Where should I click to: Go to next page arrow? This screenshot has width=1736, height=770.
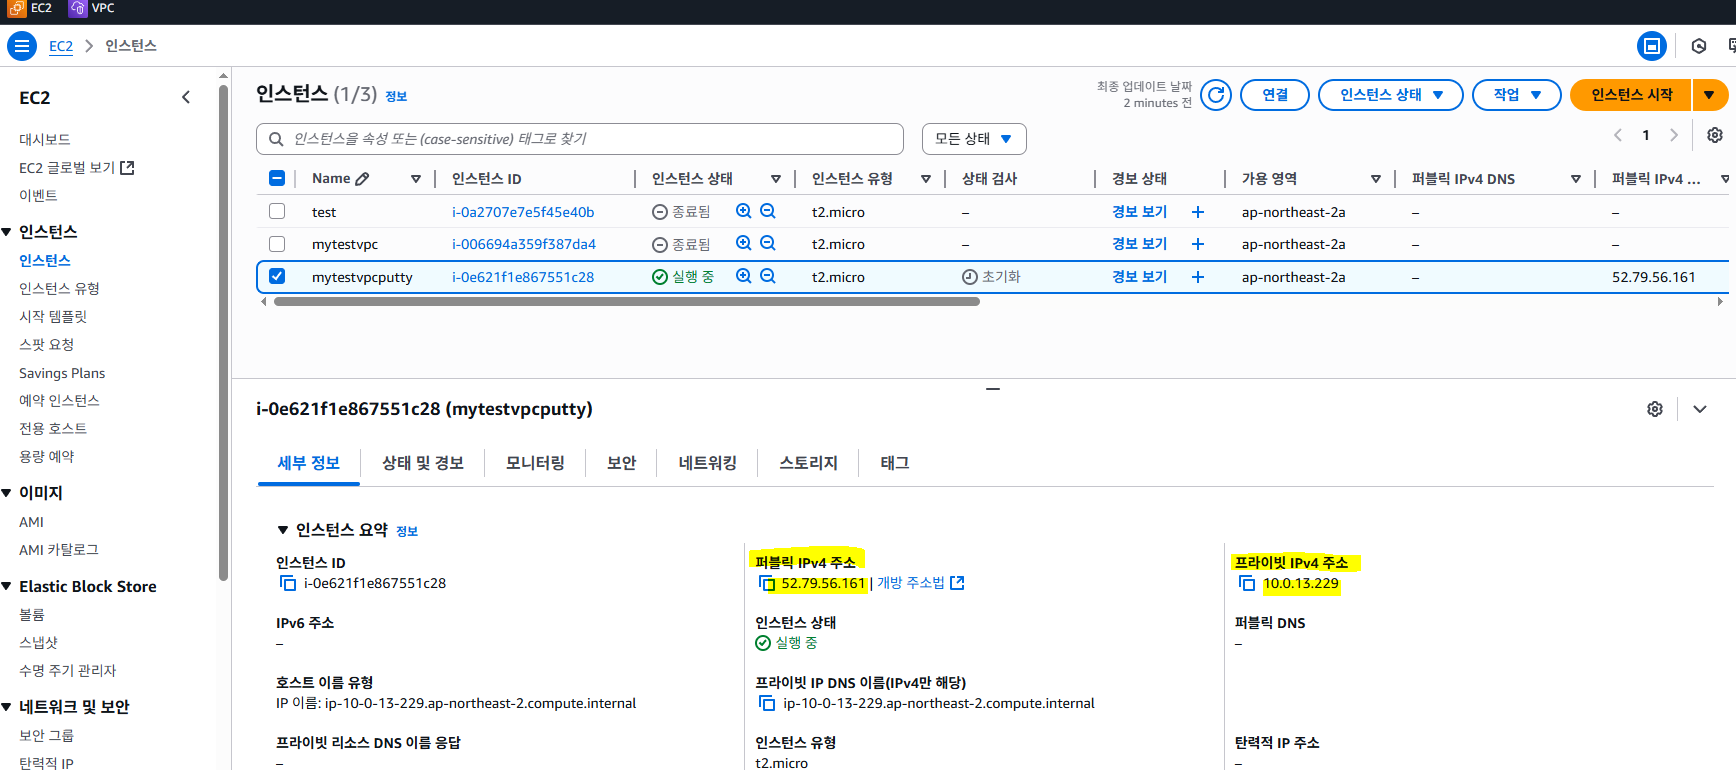(x=1674, y=135)
